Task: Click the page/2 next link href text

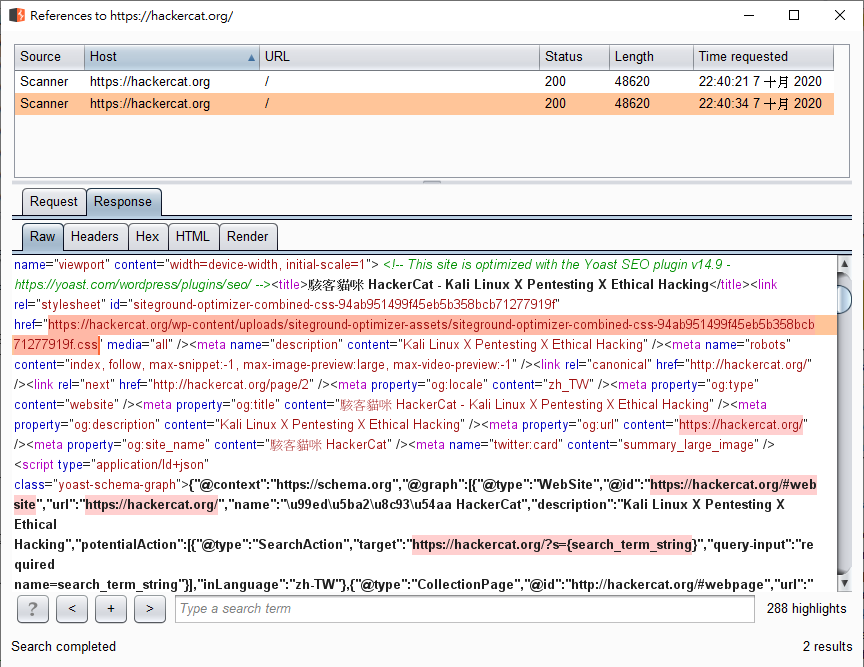Action: [x=233, y=384]
